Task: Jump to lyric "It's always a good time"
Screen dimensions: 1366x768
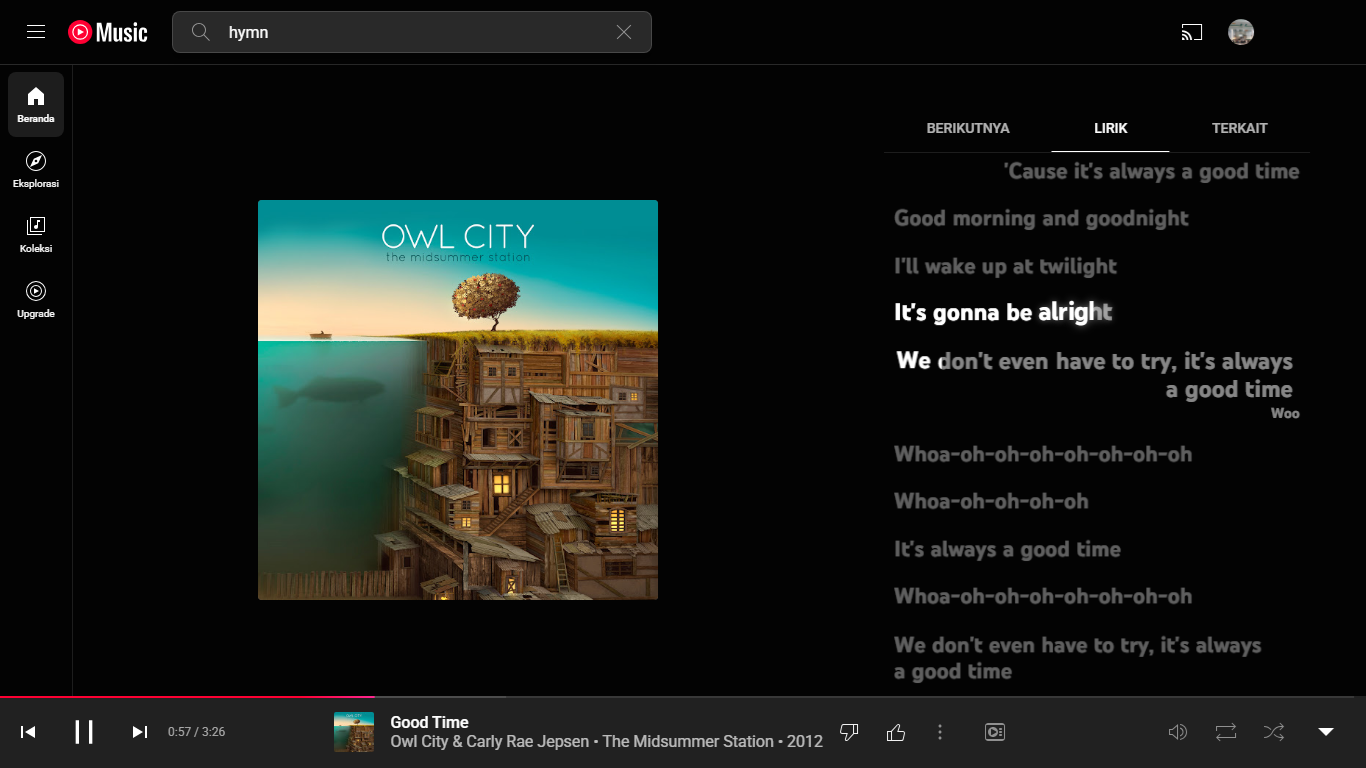Action: tap(1007, 549)
